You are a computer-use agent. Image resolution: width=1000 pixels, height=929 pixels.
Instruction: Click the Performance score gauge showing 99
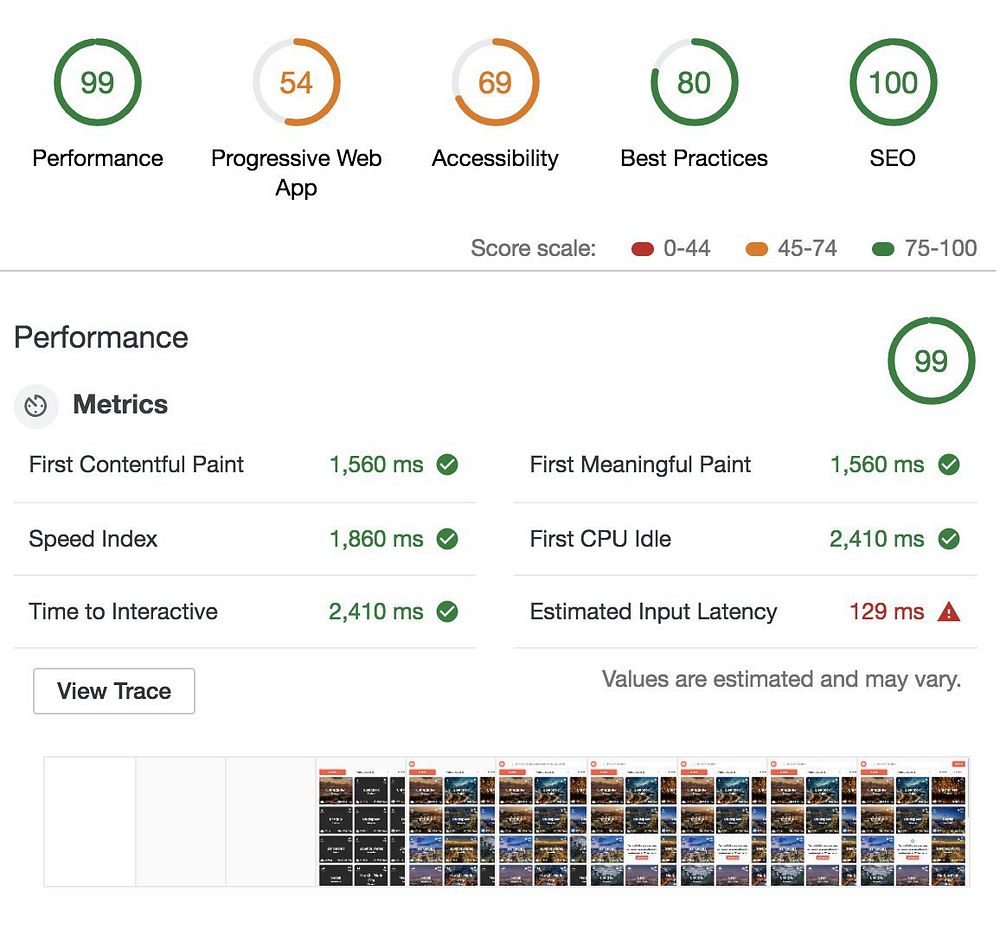point(97,82)
